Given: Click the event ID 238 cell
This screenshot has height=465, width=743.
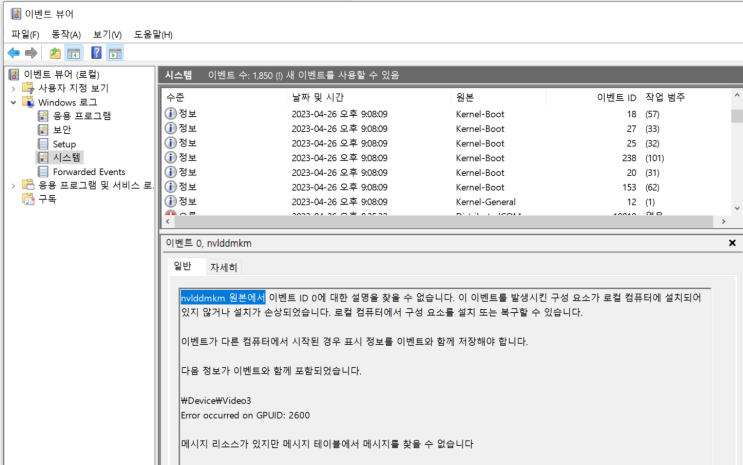Looking at the screenshot, I should tap(629, 158).
